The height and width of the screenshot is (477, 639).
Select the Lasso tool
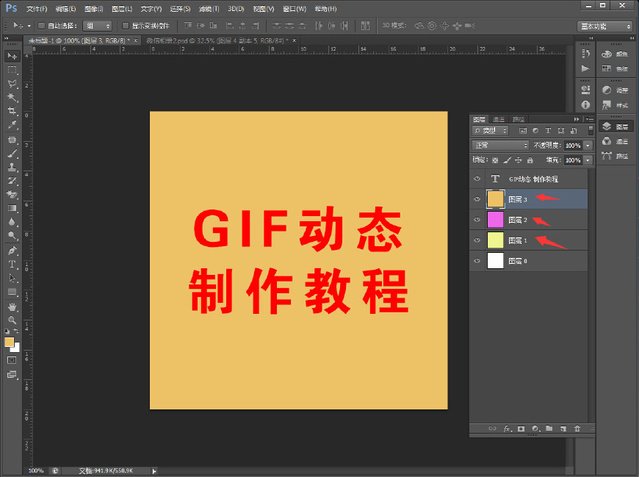tap(12, 84)
